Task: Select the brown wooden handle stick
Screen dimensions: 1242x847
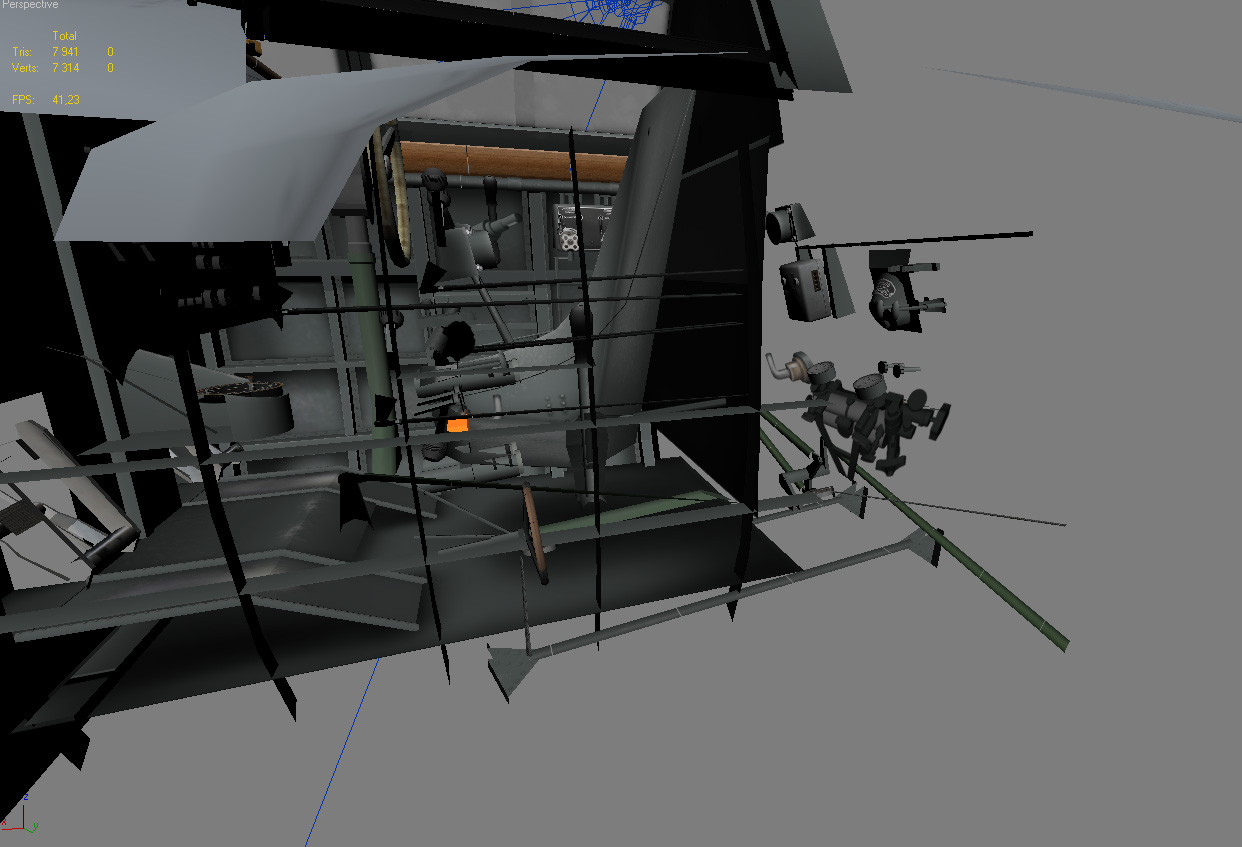Action: tap(535, 532)
